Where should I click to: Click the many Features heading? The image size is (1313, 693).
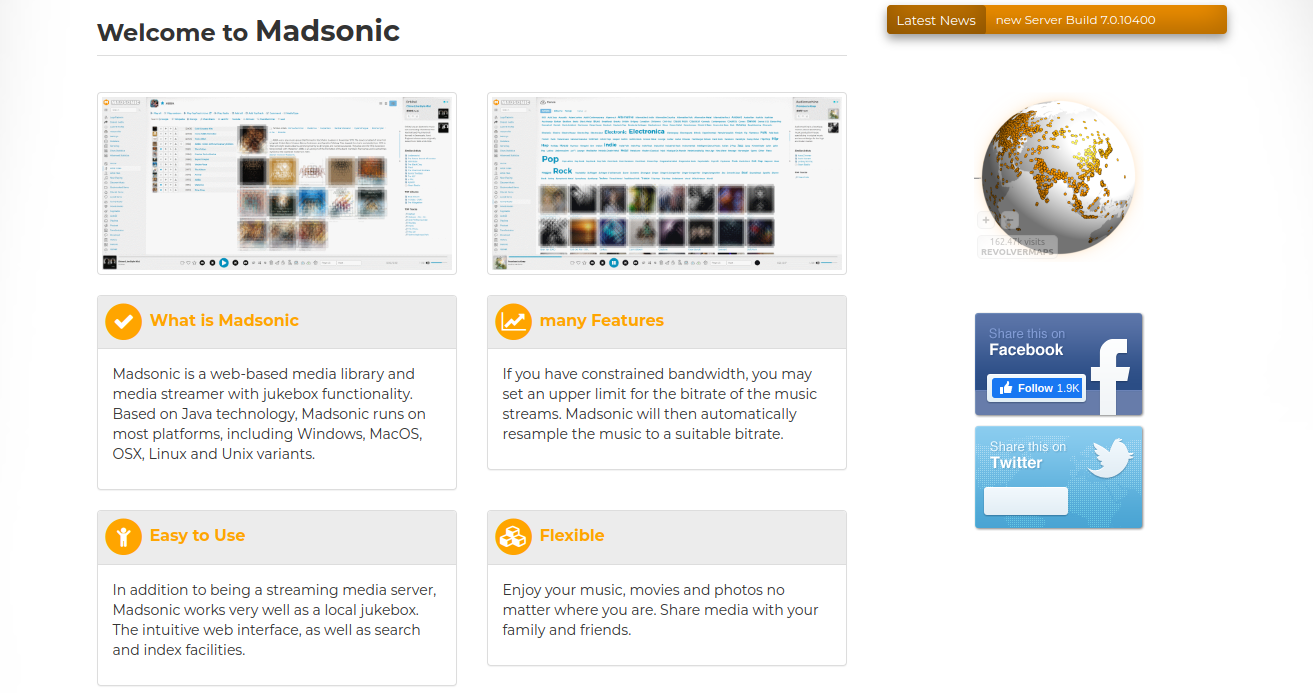[x=602, y=321]
